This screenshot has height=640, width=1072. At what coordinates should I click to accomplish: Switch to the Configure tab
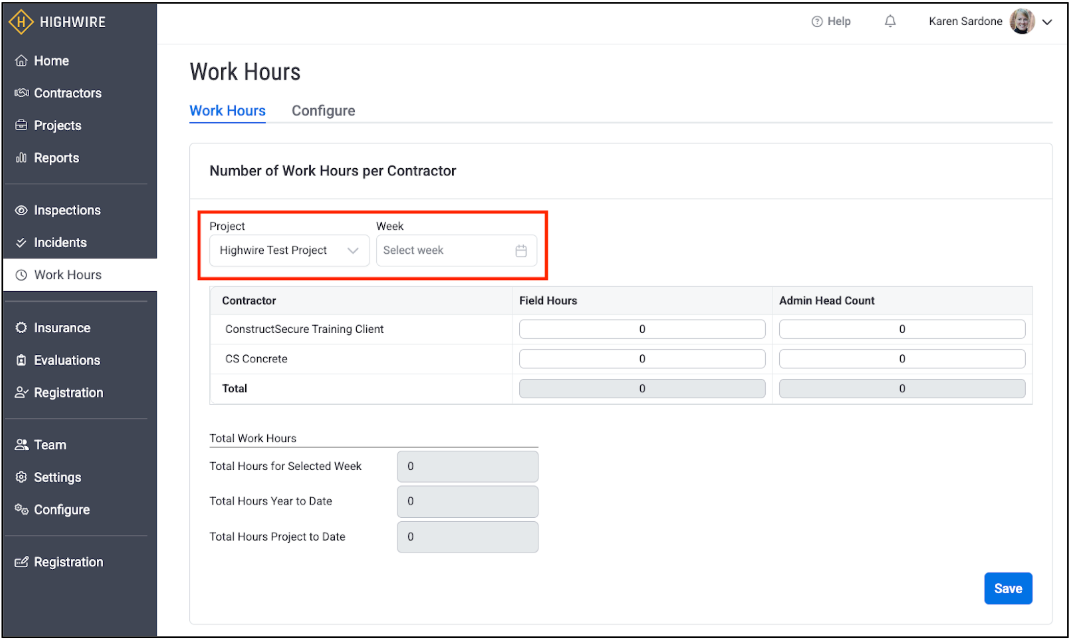click(x=323, y=111)
